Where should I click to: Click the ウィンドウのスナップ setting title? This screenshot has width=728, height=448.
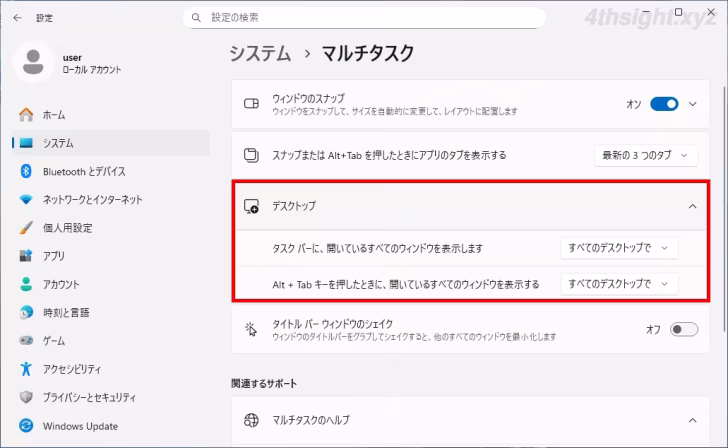[308, 98]
